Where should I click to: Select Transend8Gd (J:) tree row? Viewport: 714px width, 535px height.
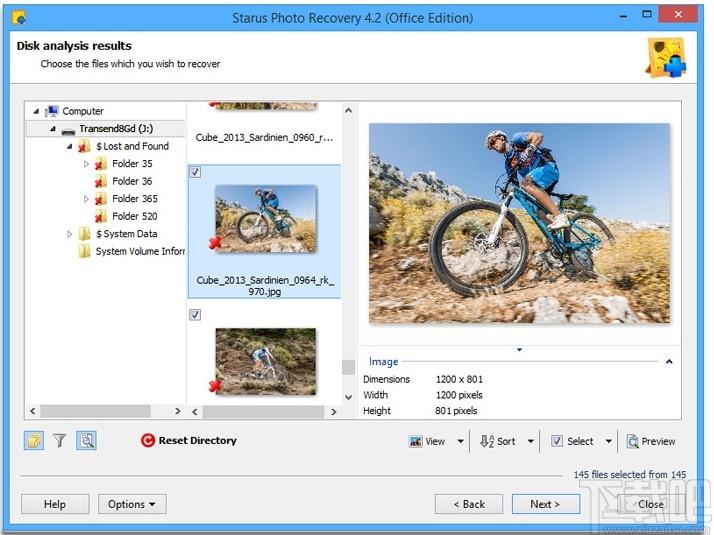106,129
